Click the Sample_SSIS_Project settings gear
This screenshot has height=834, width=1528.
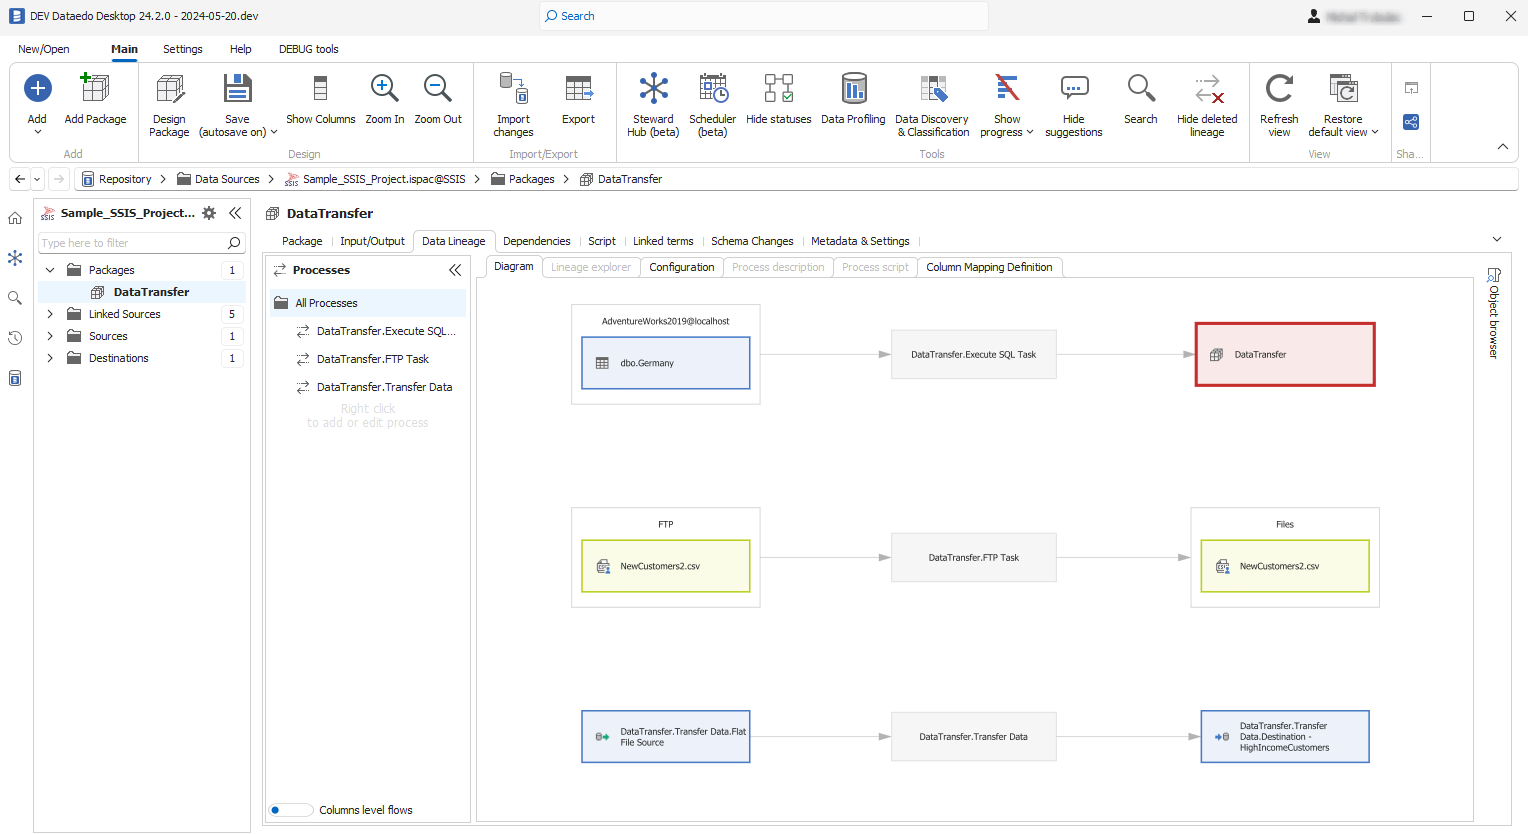[x=209, y=213]
